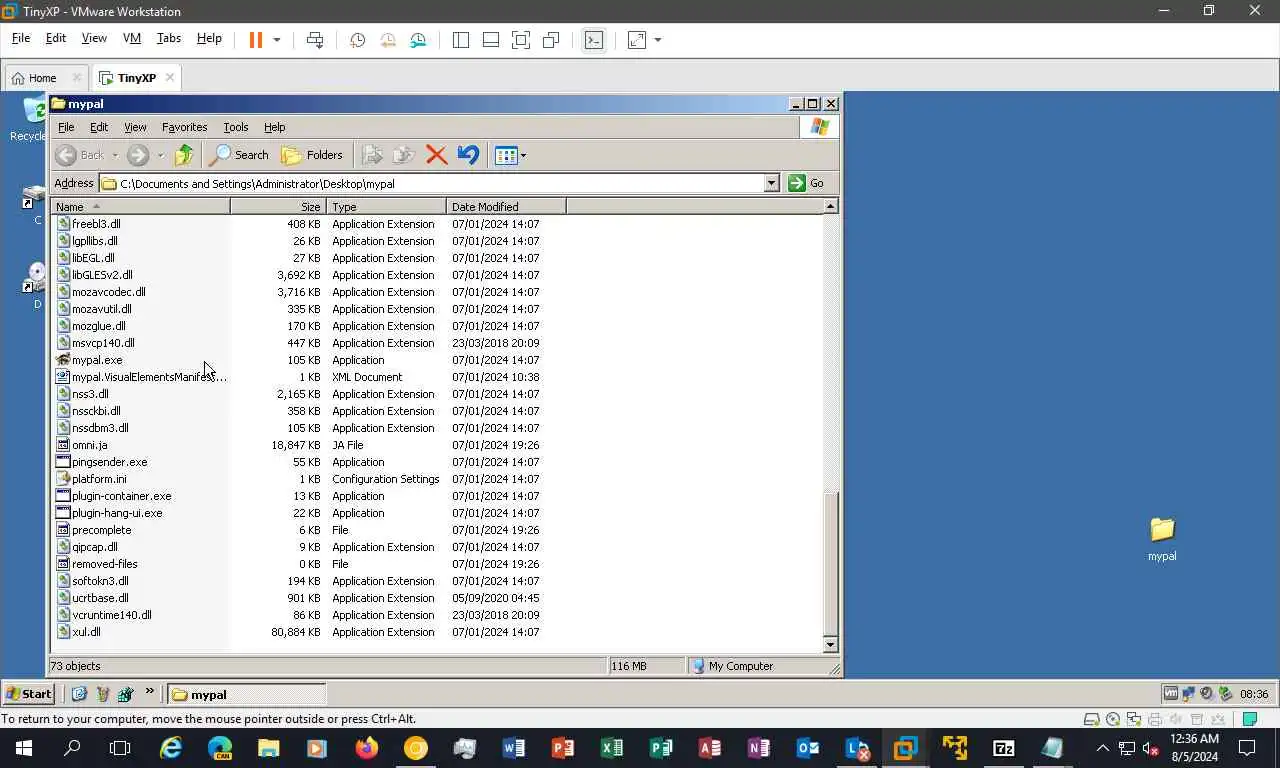Viewport: 1280px width, 768px height.
Task: Open the VMware VM menu
Action: pyautogui.click(x=132, y=38)
